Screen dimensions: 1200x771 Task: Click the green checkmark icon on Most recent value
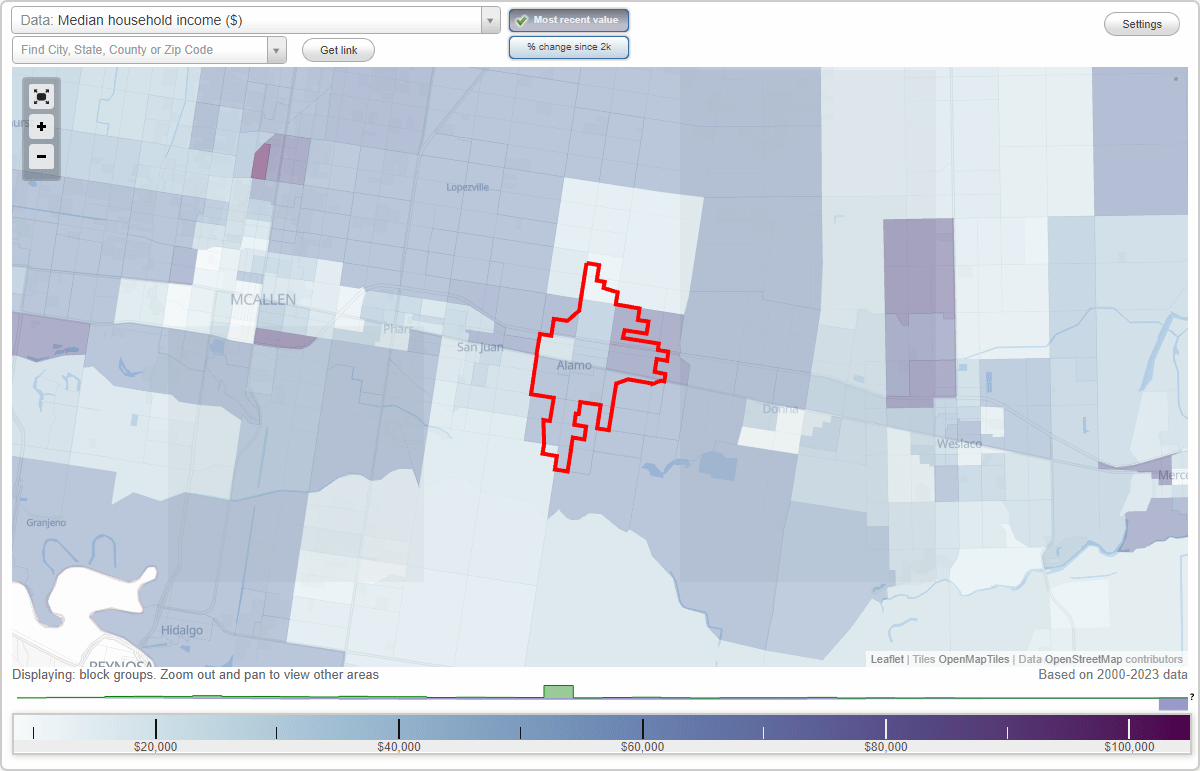tap(523, 20)
